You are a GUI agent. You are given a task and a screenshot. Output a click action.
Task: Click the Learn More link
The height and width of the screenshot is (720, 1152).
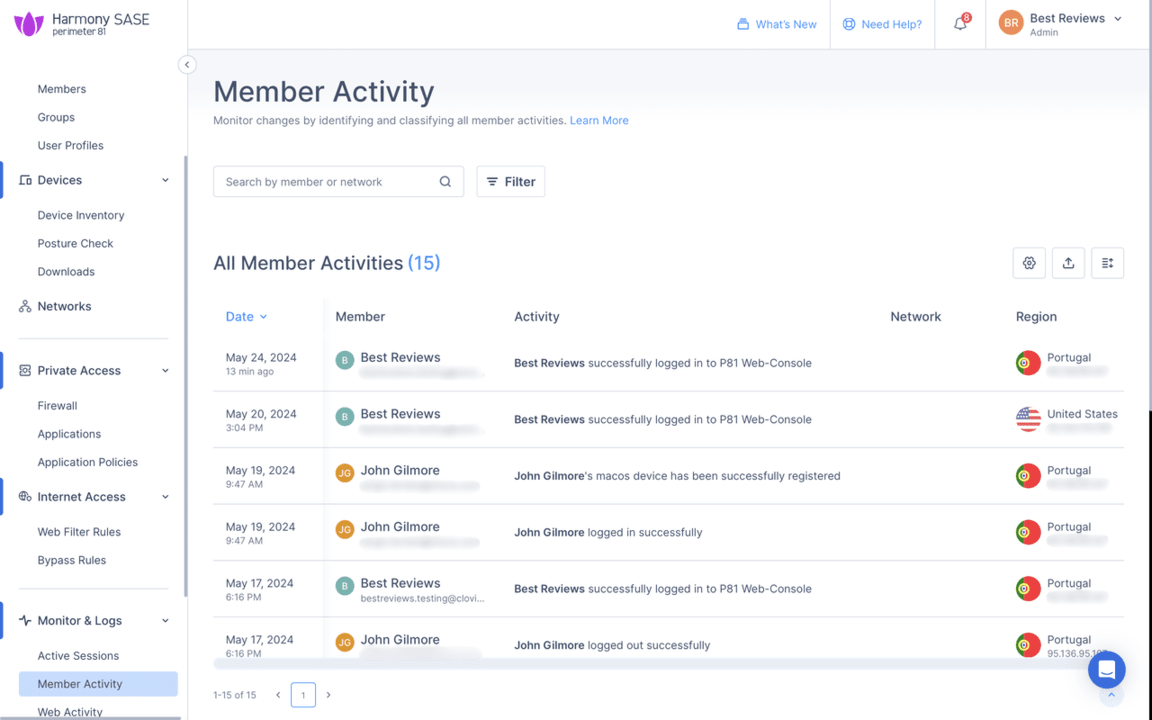point(599,120)
